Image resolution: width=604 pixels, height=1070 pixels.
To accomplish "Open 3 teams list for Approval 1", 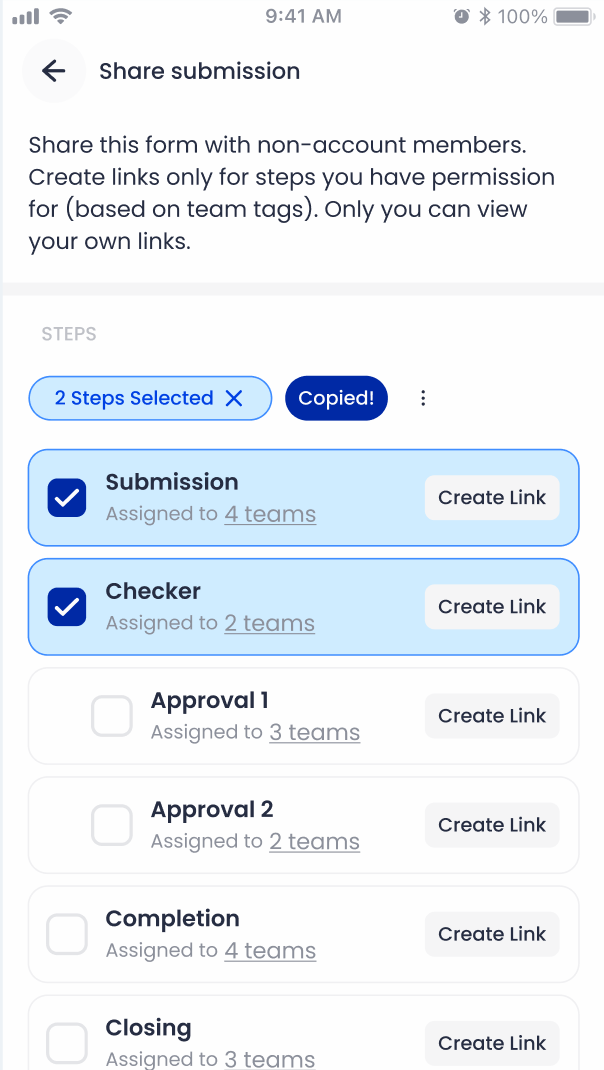I will click(x=314, y=732).
